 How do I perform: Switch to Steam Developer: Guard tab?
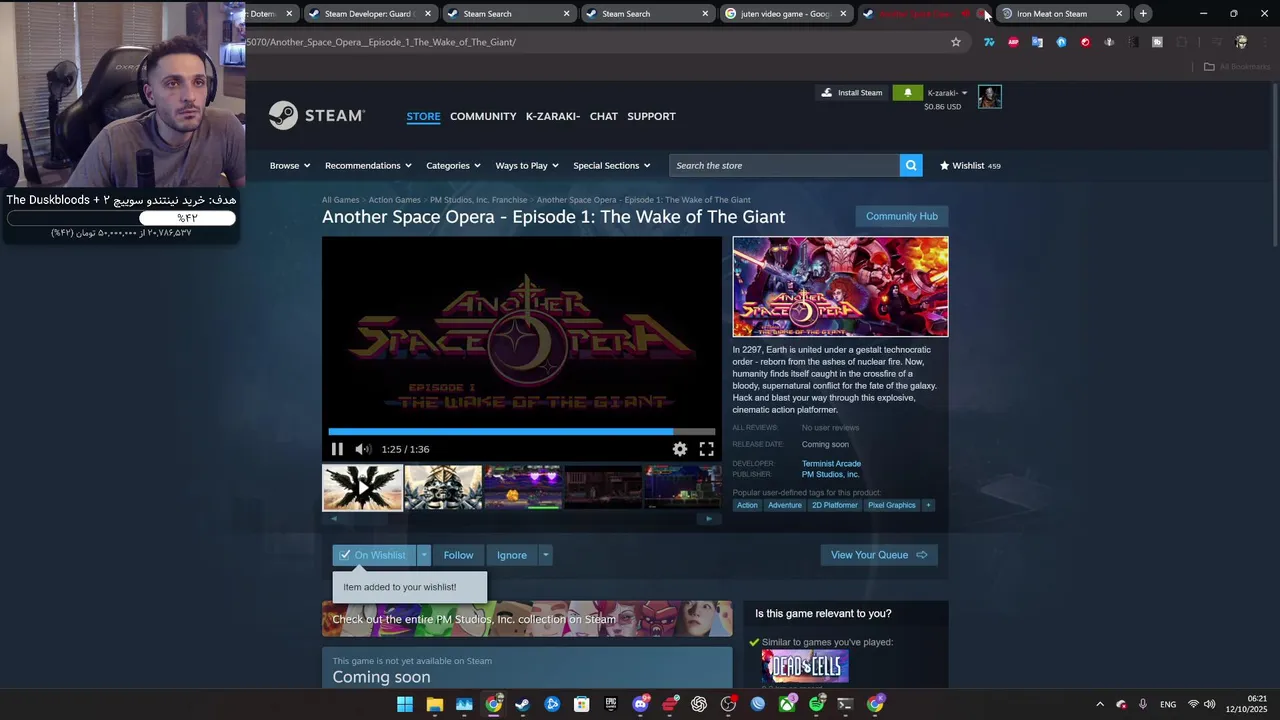pyautogui.click(x=371, y=13)
